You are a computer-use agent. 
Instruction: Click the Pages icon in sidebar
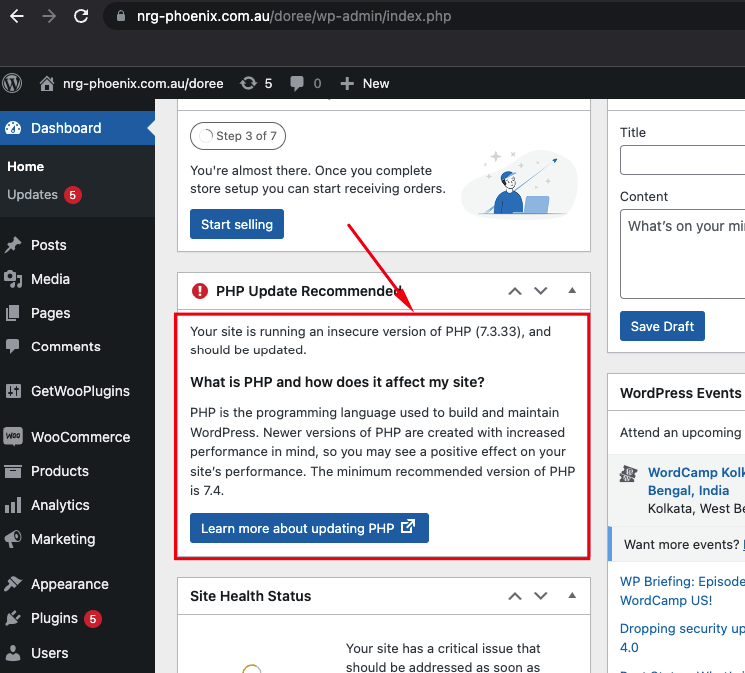pyautogui.click(x=13, y=313)
